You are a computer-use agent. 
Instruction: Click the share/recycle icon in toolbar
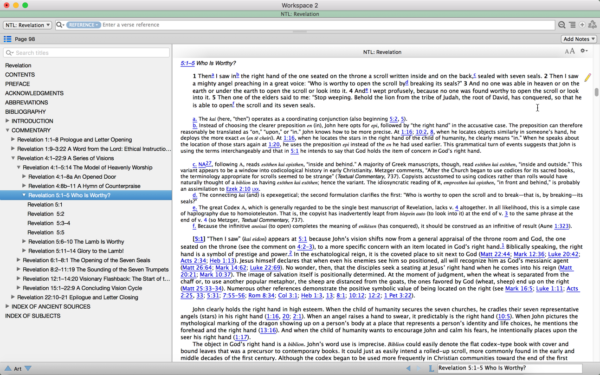592,25
